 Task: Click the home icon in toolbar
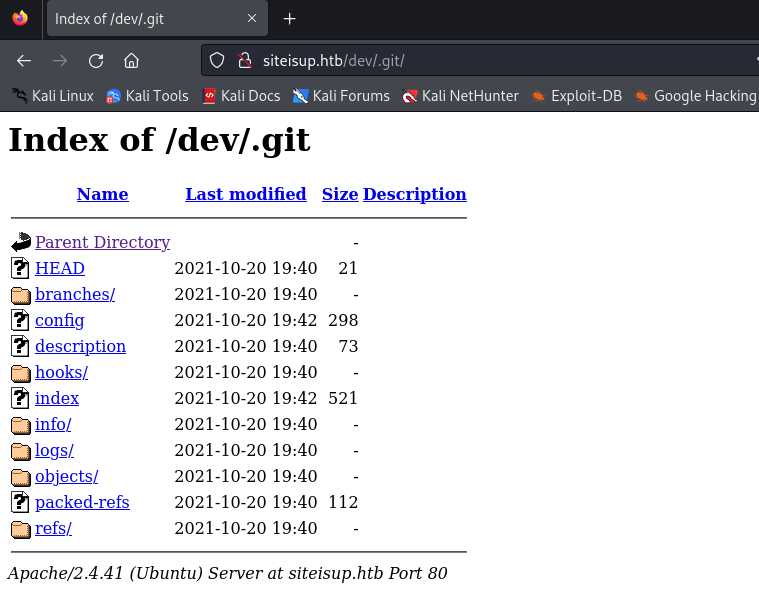[x=131, y=60]
